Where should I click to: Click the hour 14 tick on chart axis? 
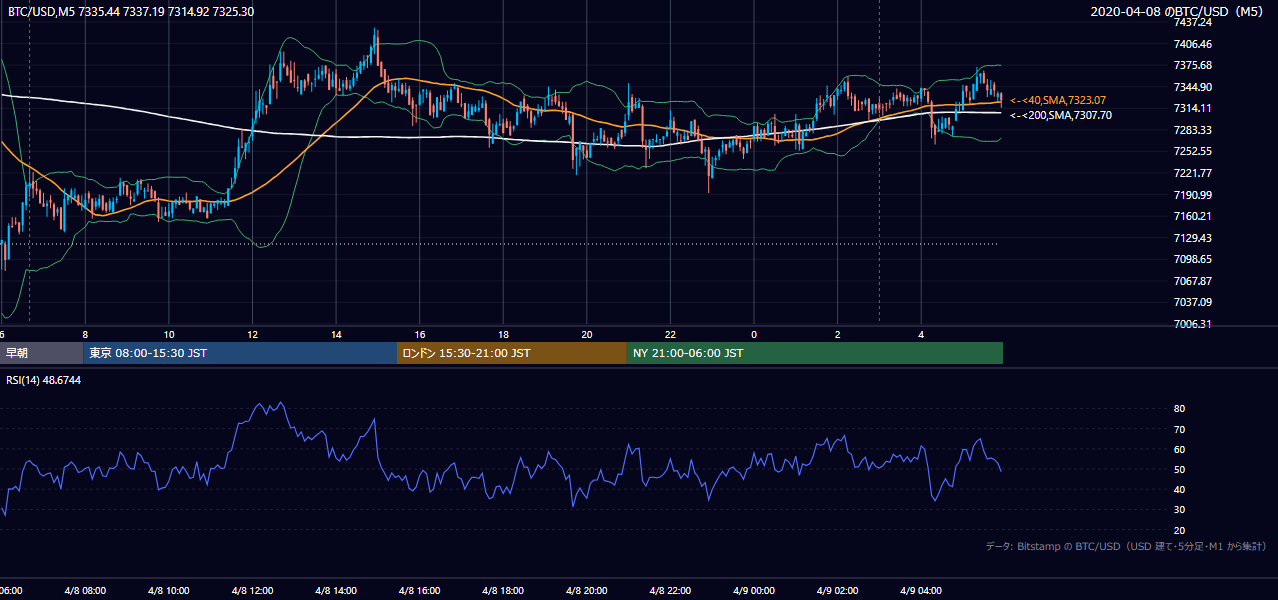click(337, 334)
